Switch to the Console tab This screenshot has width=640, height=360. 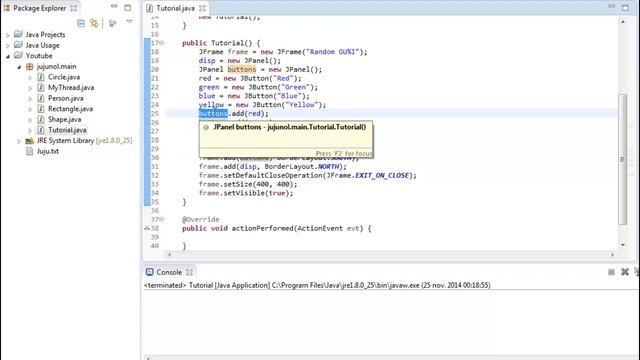click(169, 272)
